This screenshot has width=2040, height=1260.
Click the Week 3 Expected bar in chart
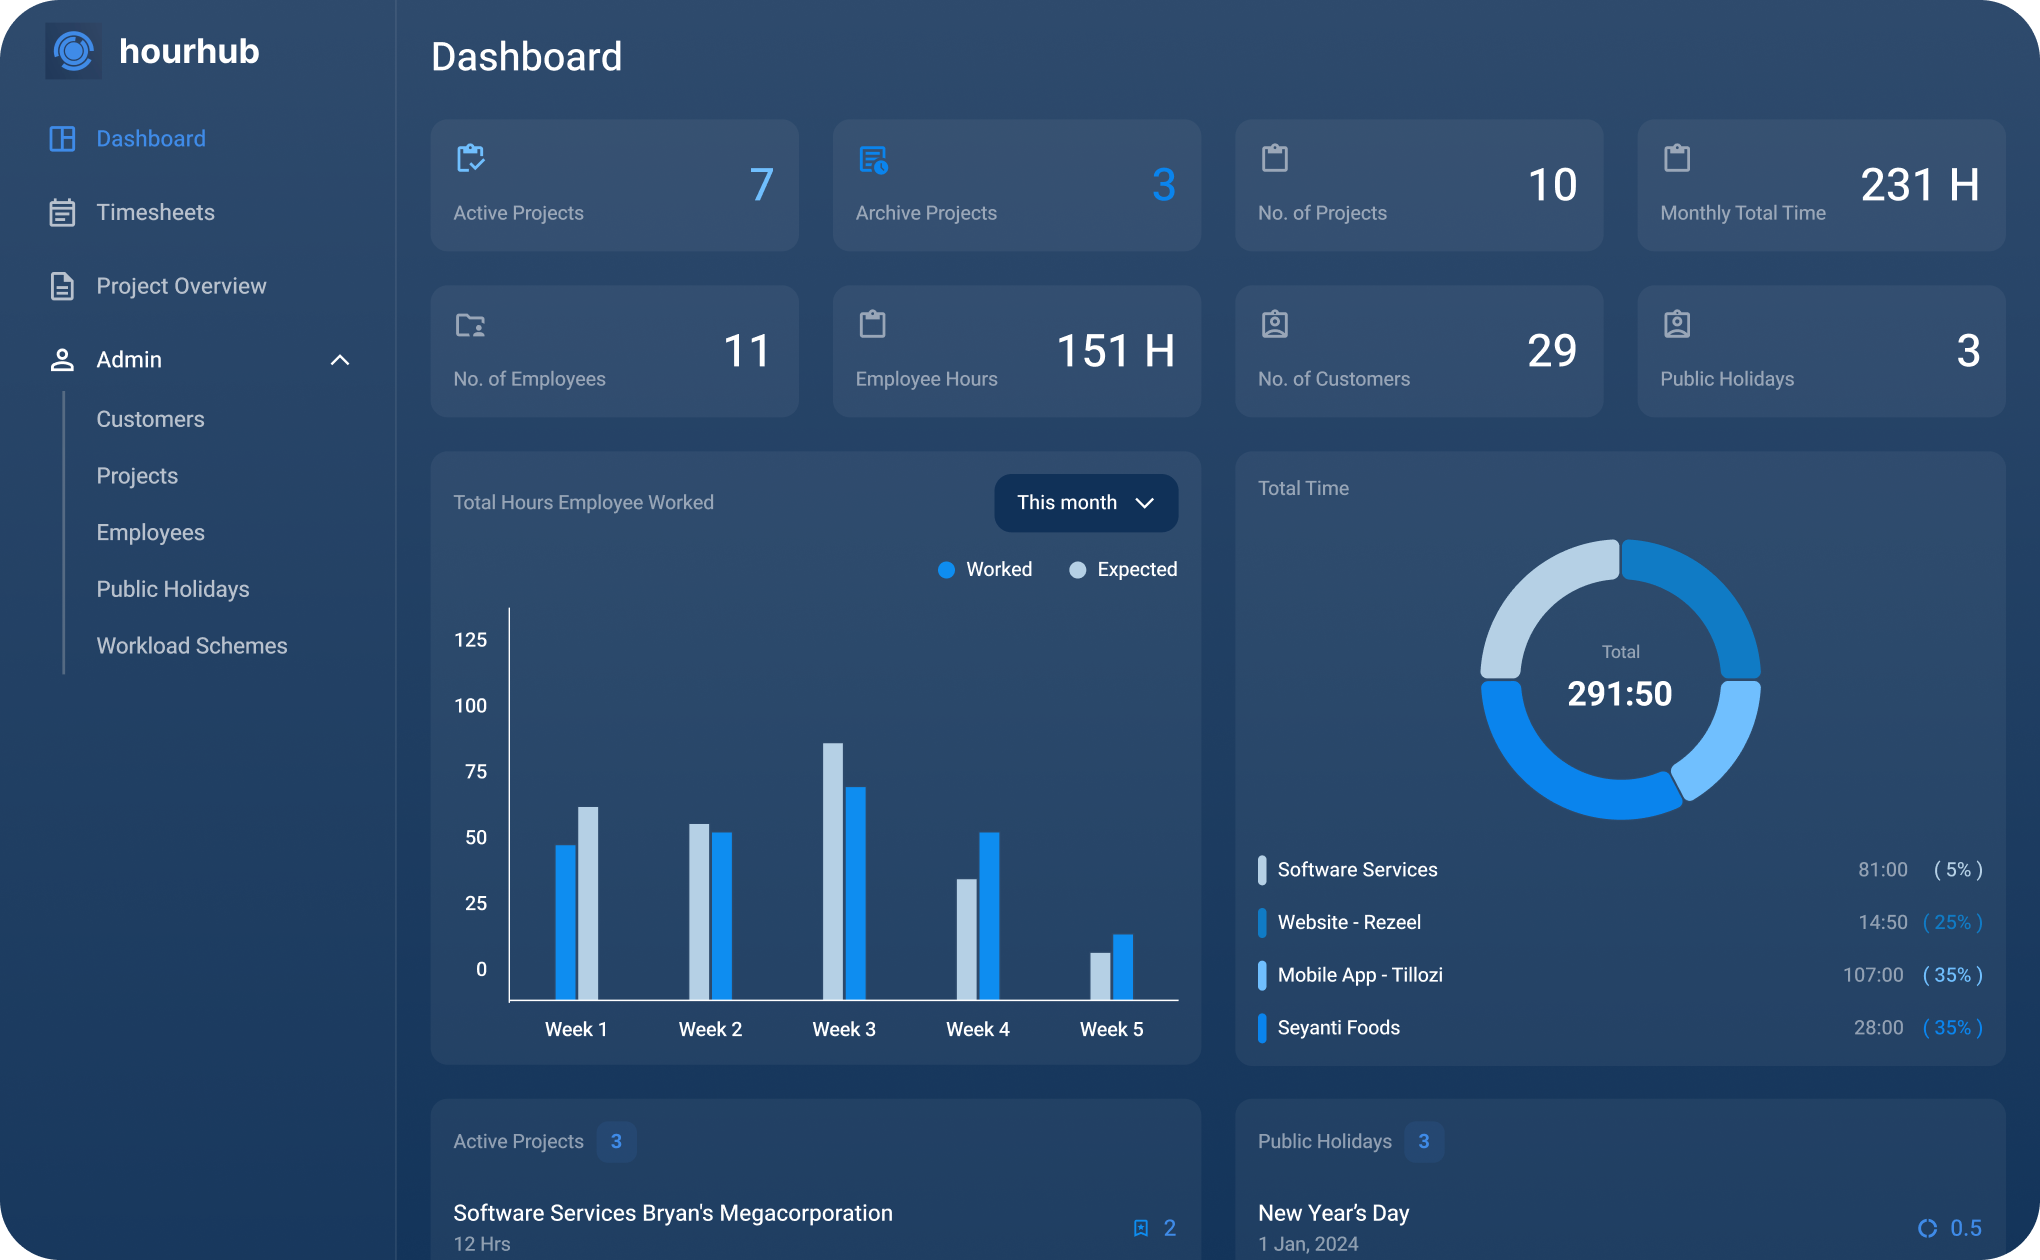(x=832, y=870)
